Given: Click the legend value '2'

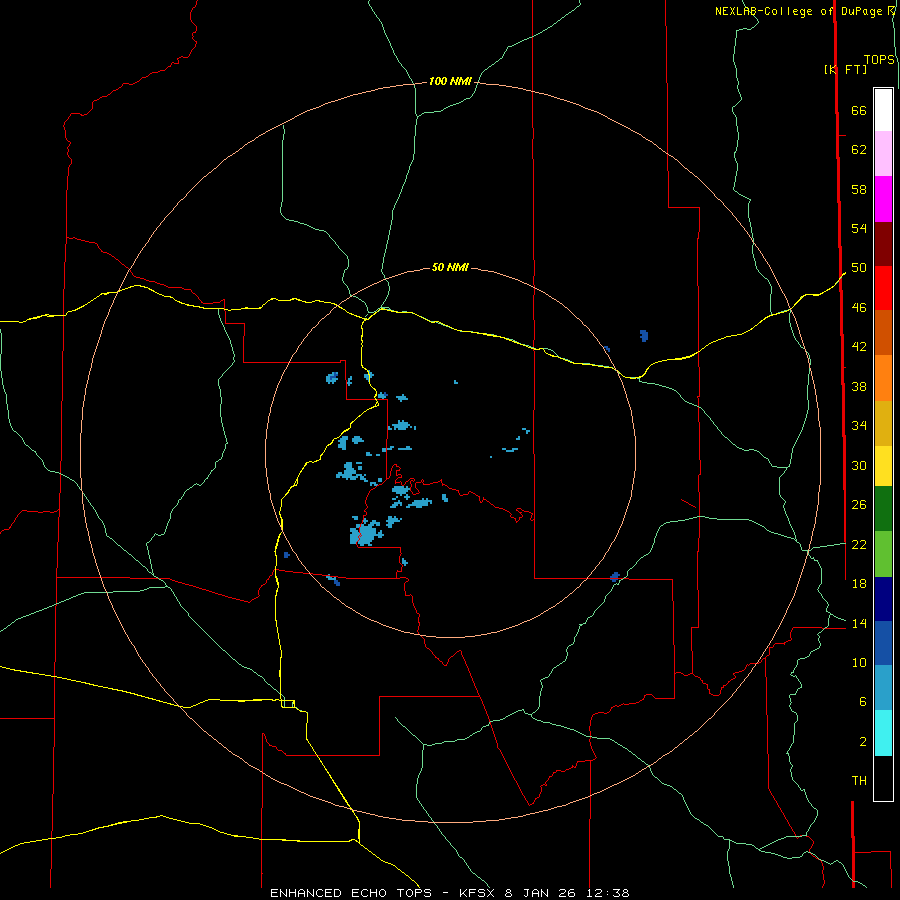Looking at the screenshot, I should click(863, 742).
